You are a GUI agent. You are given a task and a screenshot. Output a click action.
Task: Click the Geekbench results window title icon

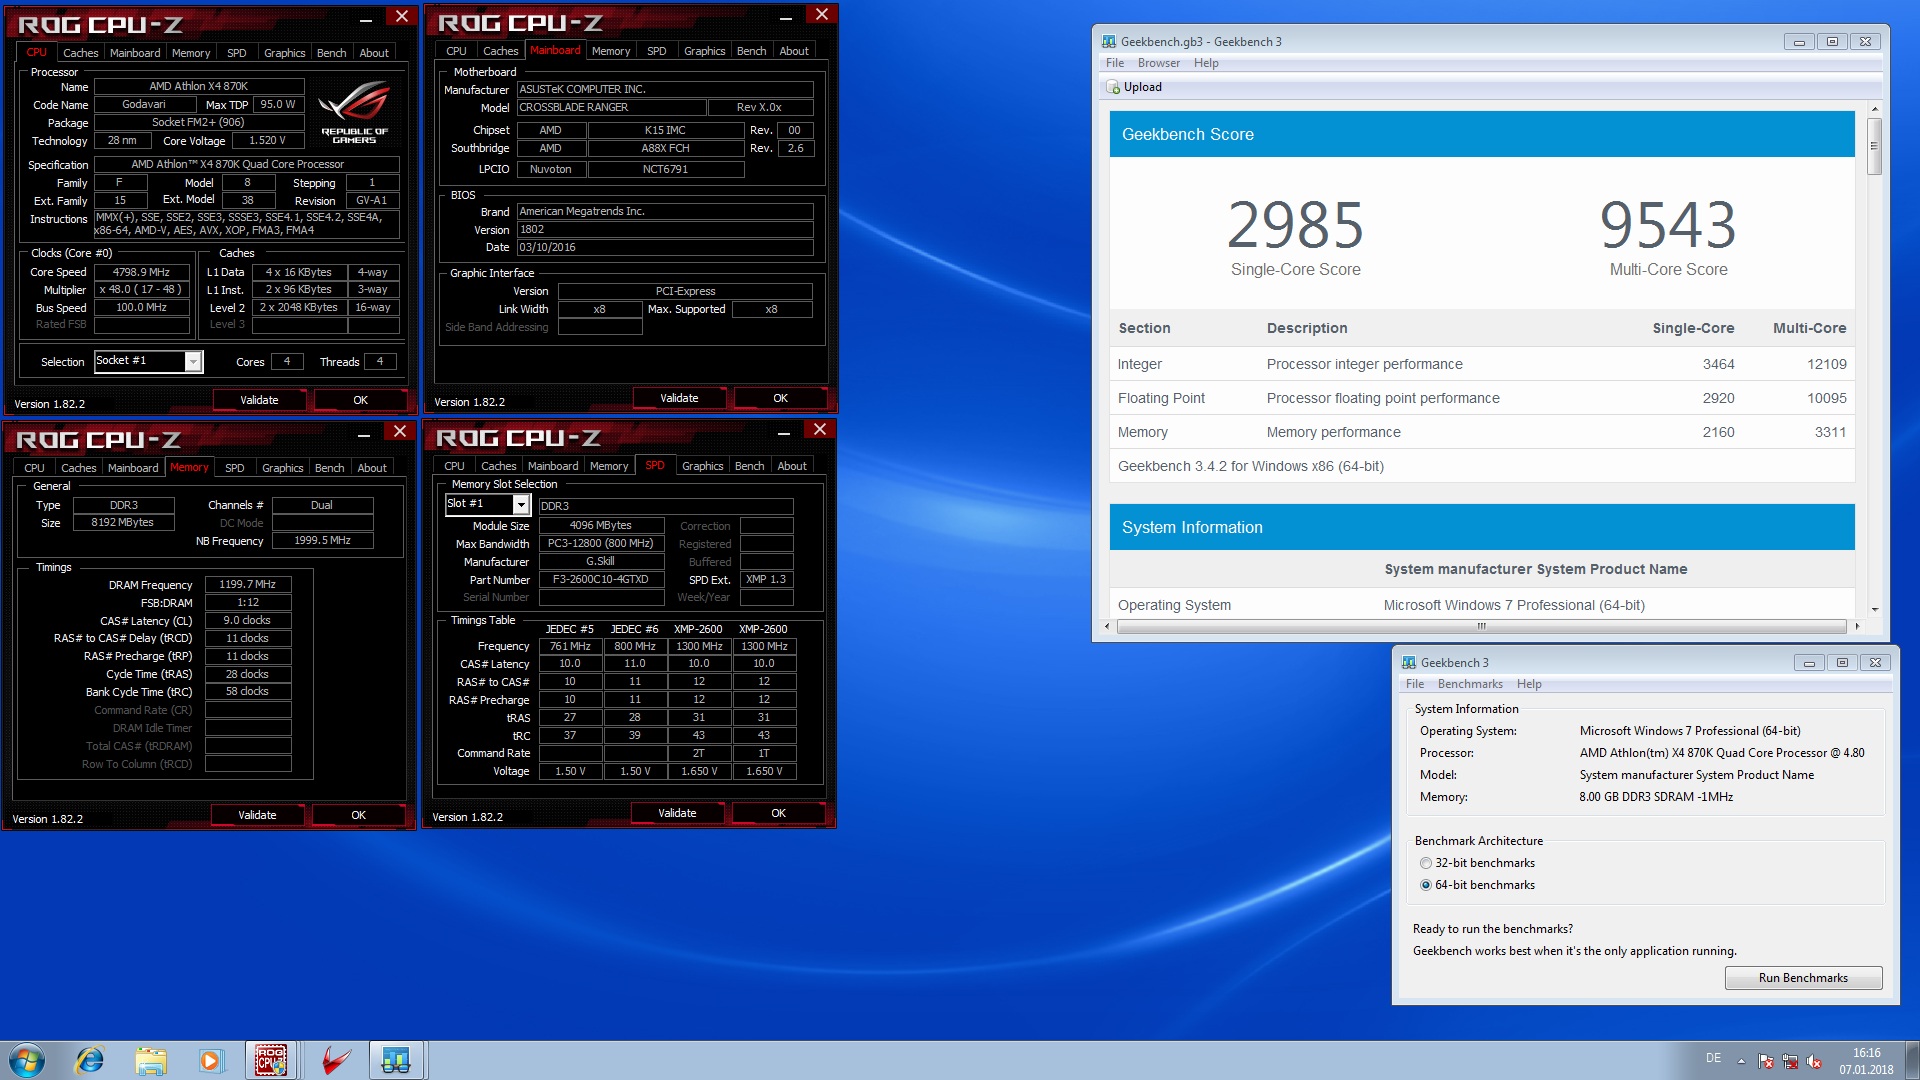[x=1108, y=42]
